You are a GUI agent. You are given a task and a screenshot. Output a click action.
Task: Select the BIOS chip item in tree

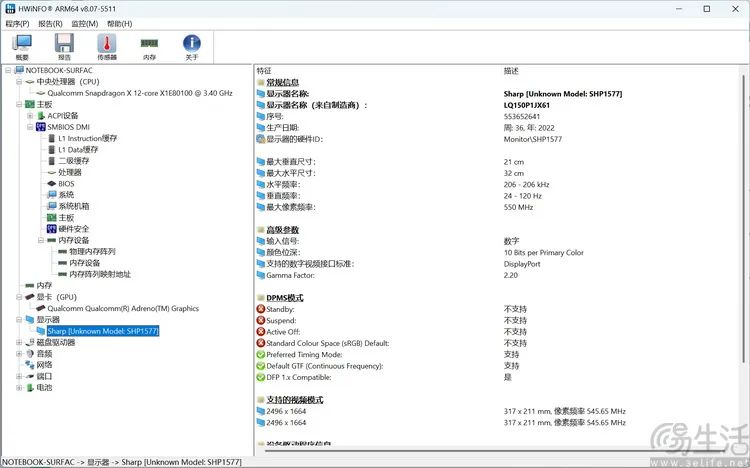tap(65, 183)
